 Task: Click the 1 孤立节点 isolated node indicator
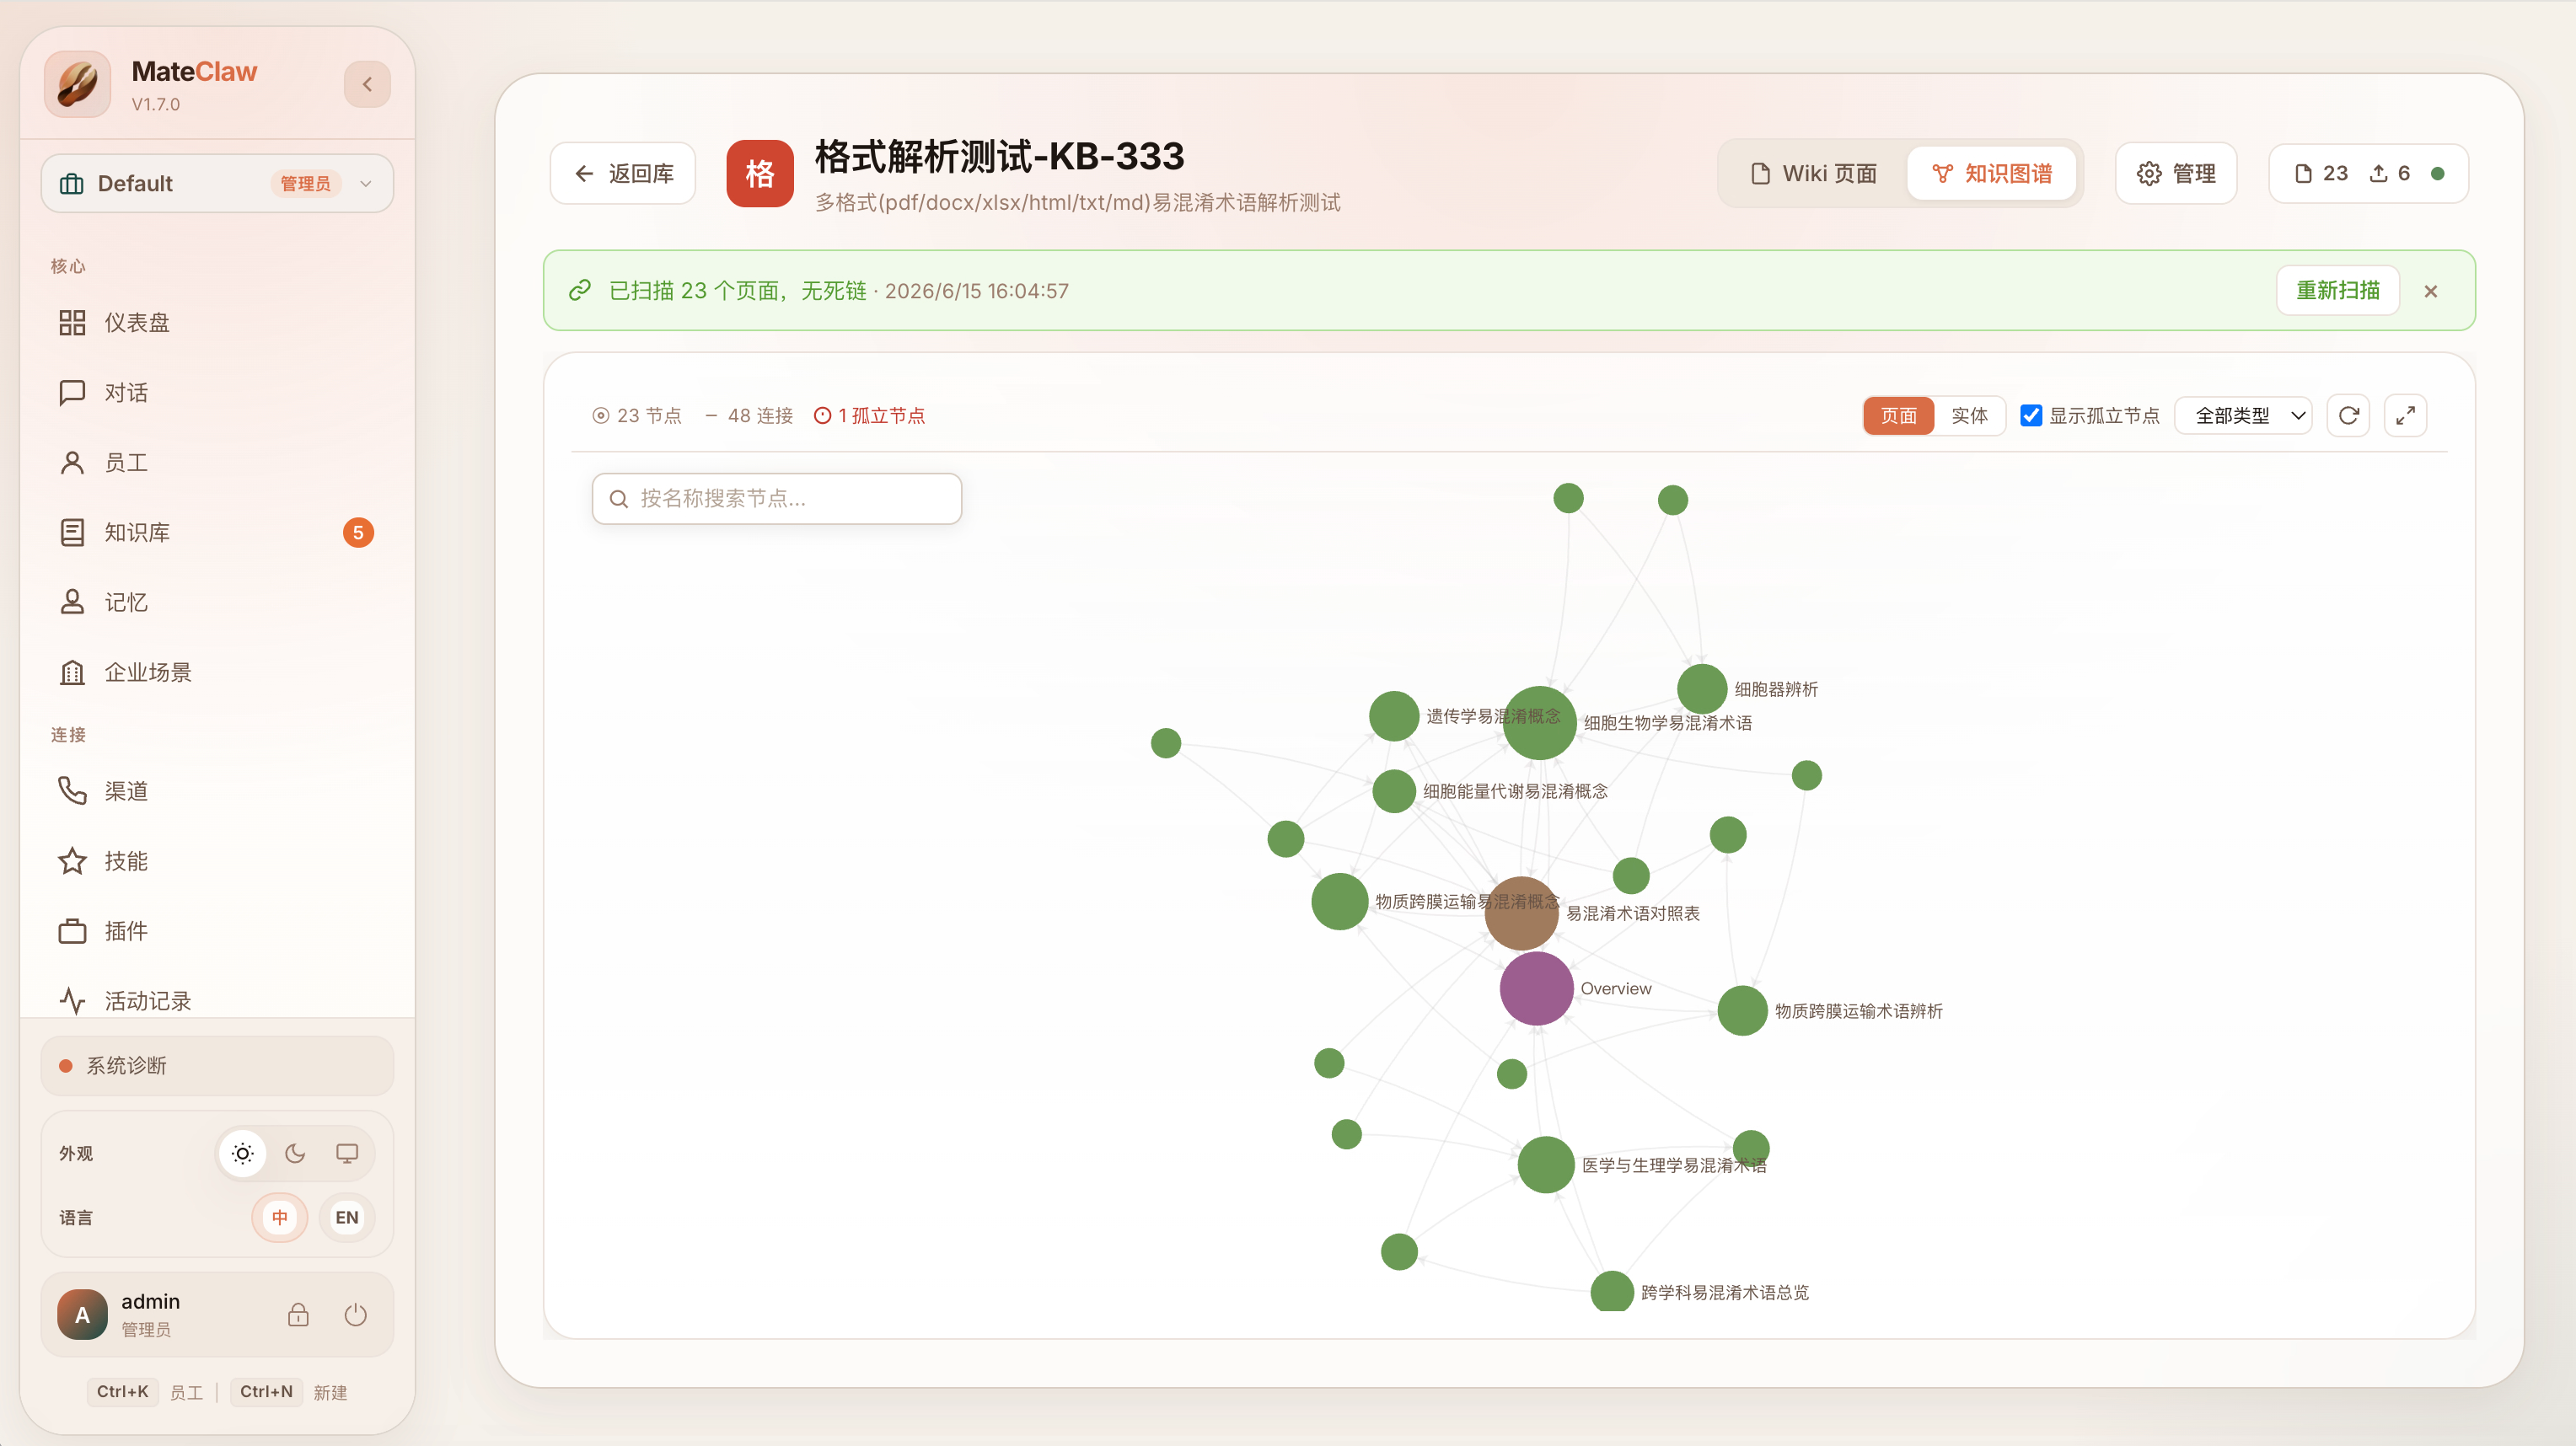869,415
